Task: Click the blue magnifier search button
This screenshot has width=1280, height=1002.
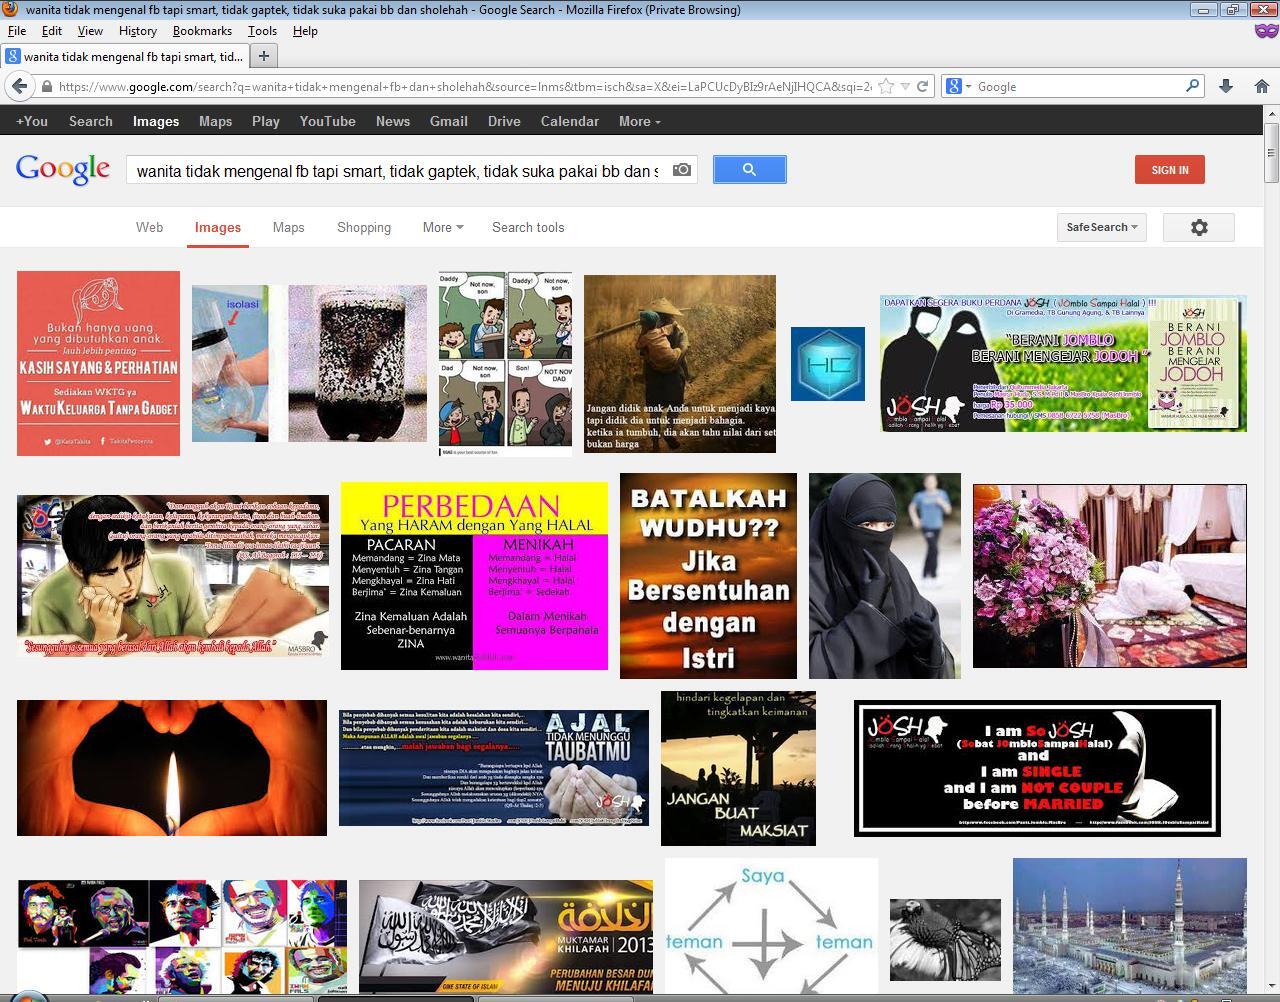Action: (x=750, y=170)
